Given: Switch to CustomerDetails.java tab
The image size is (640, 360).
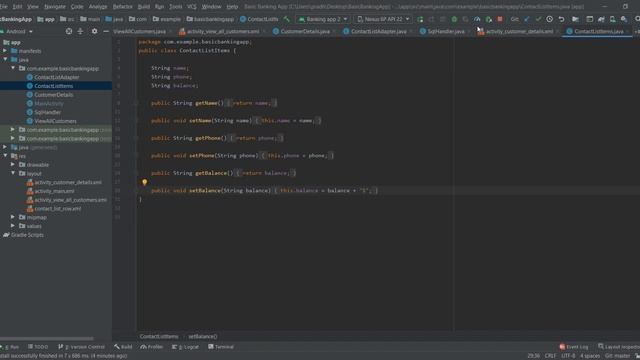Looking at the screenshot, I should coord(304,31).
